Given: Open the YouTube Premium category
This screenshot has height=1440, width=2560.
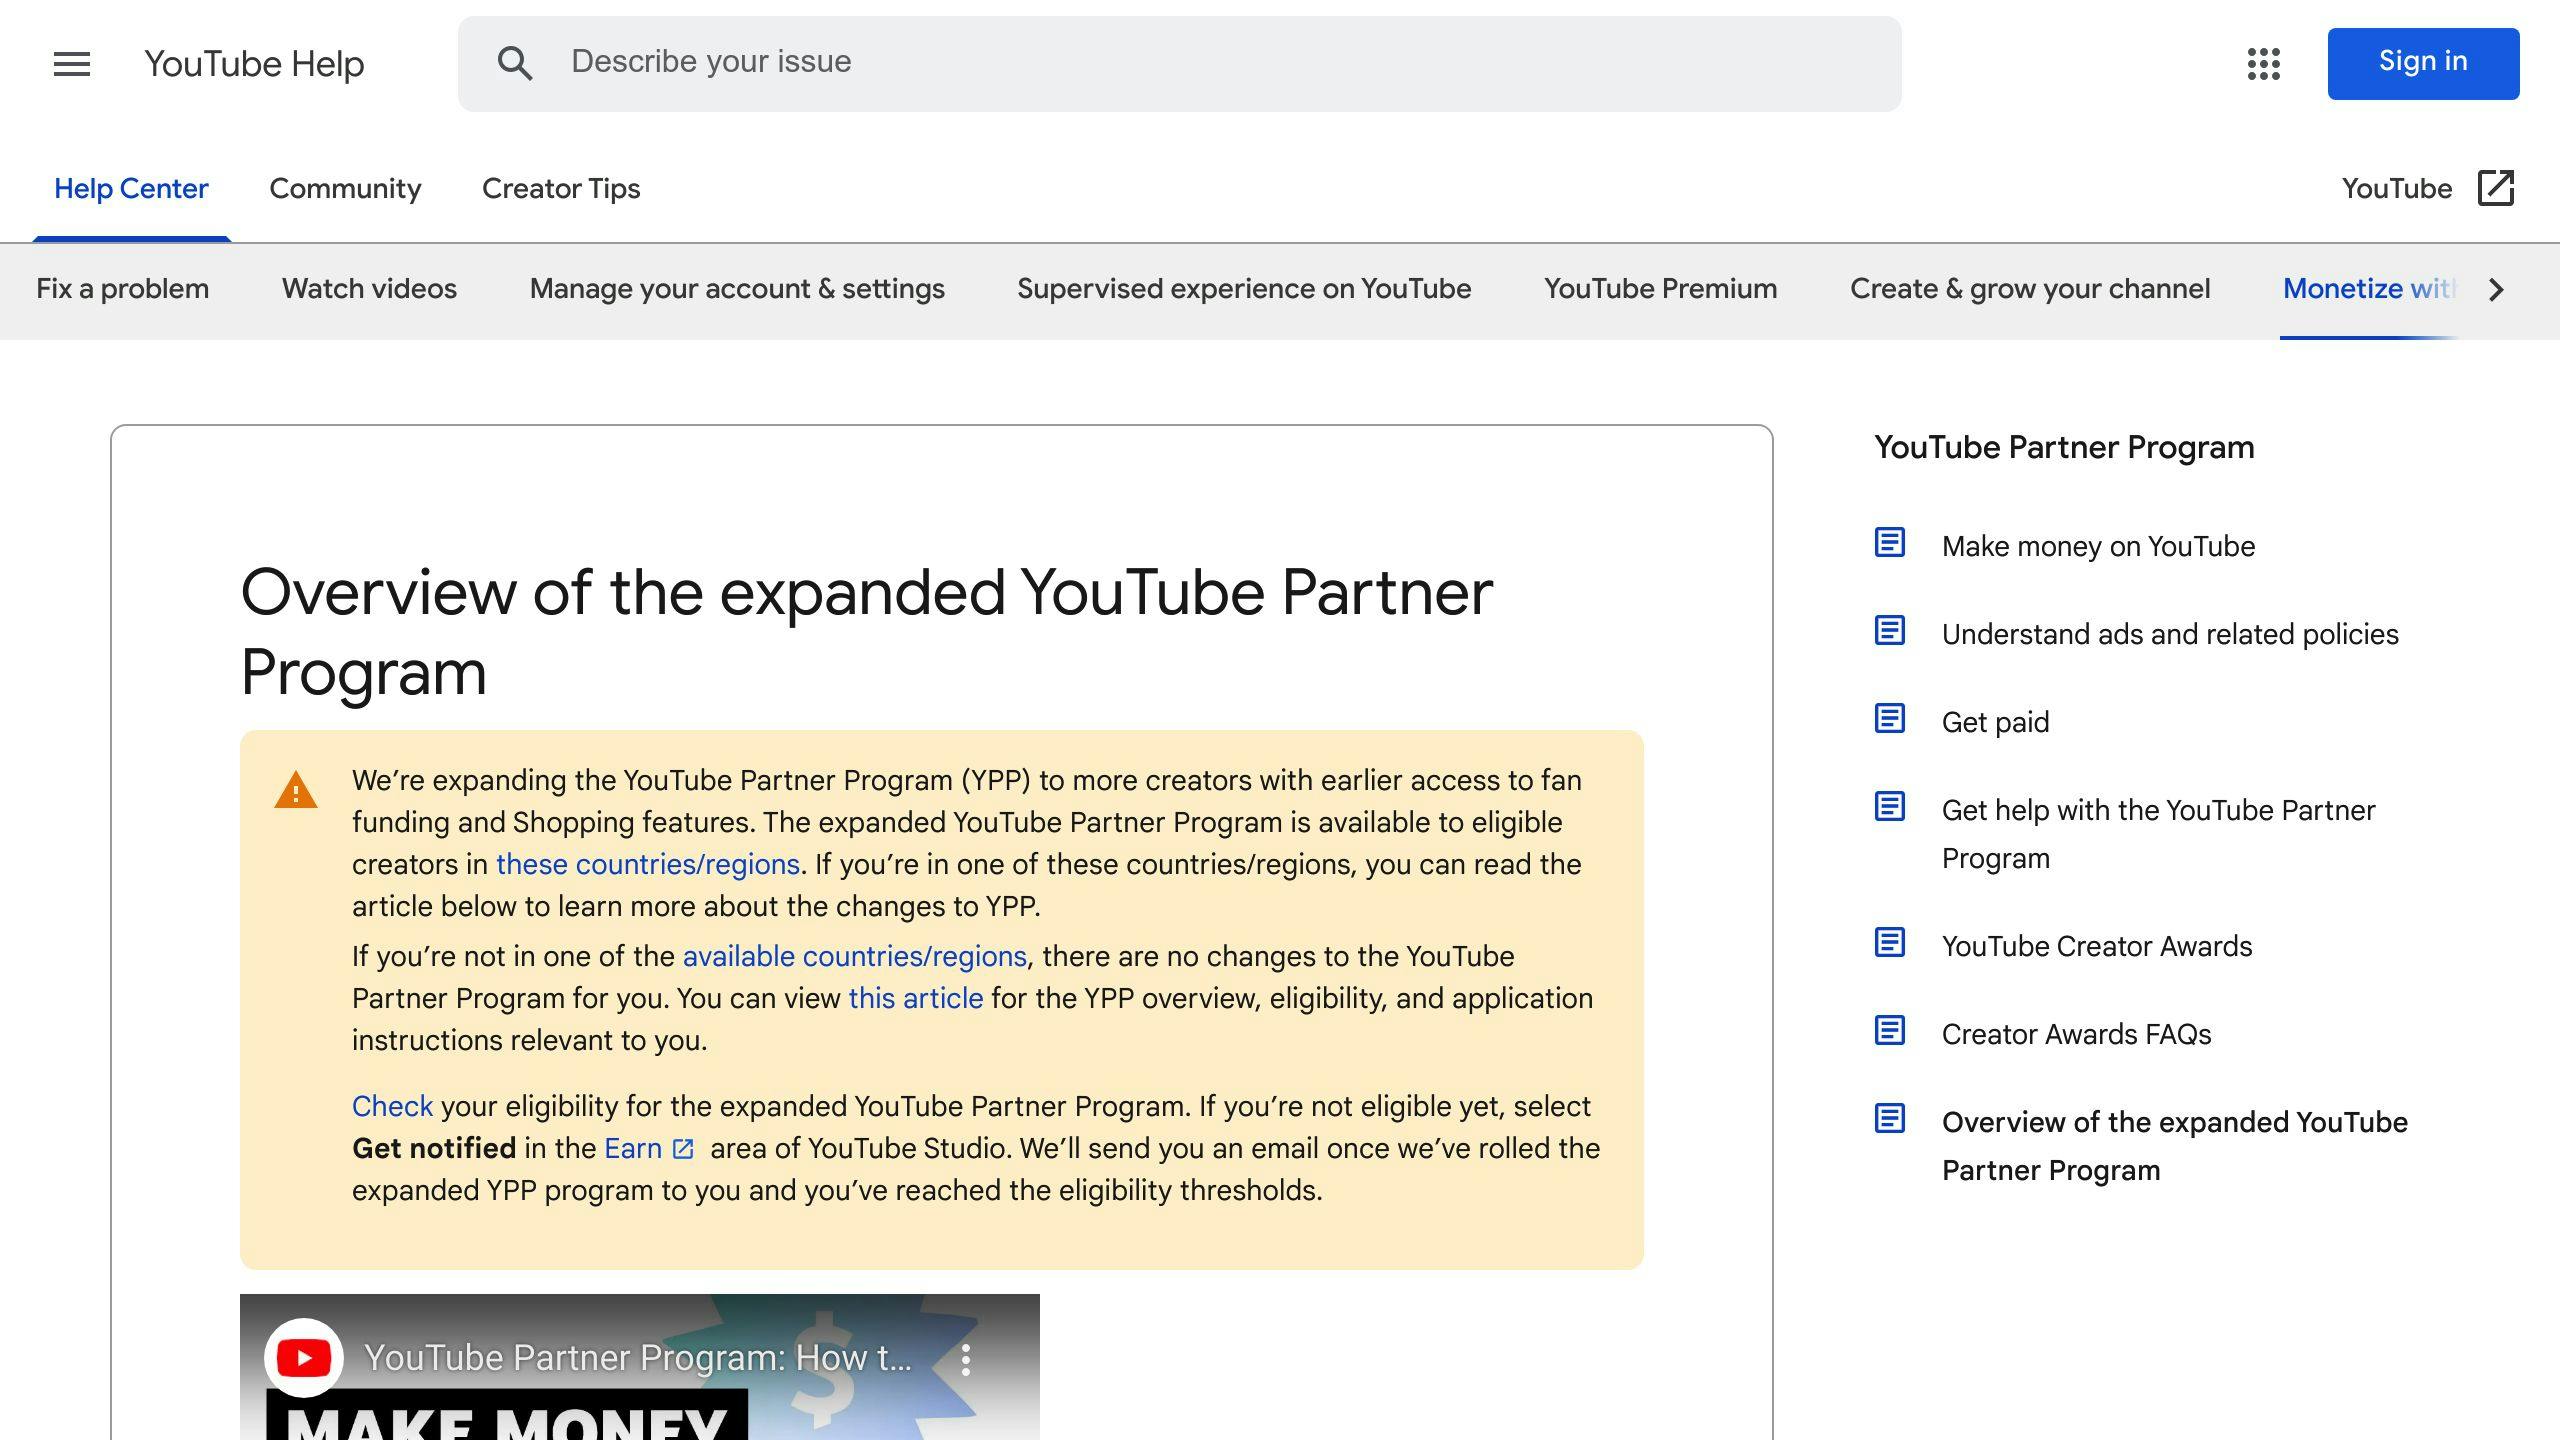Looking at the screenshot, I should pos(1660,289).
